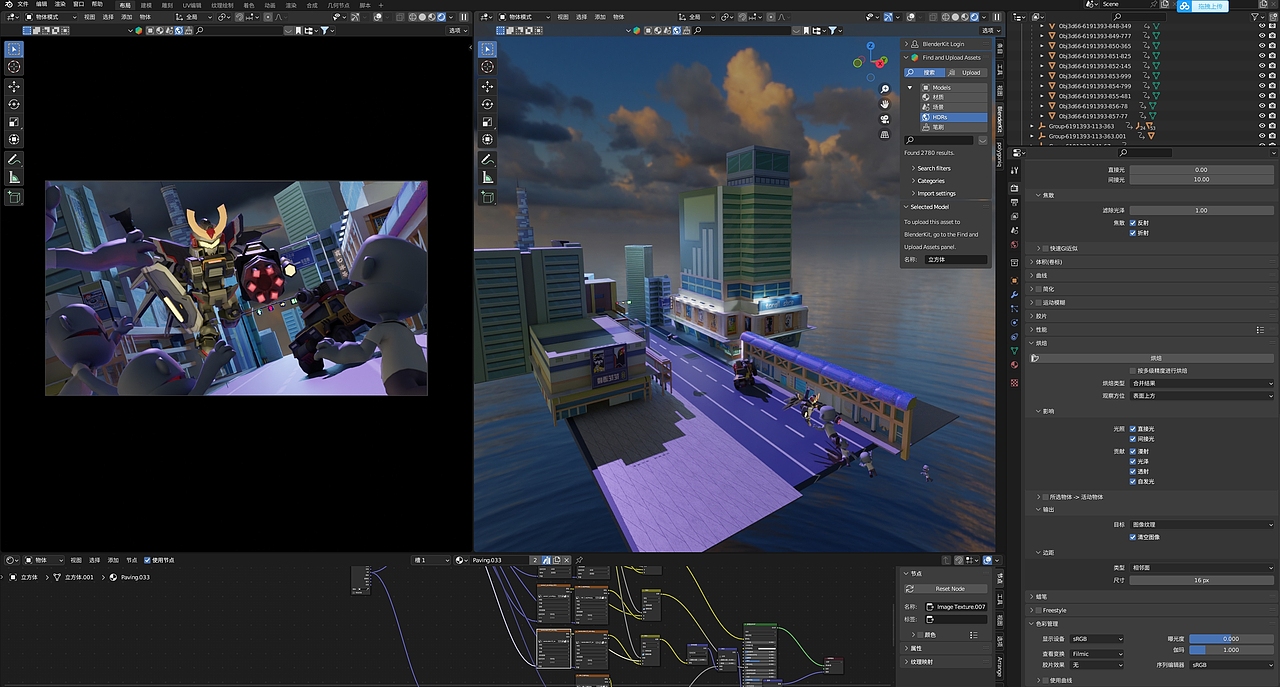This screenshot has width=1280, height=687.
Task: Toggle camera view with the camera navigation icon
Action: coord(885,119)
